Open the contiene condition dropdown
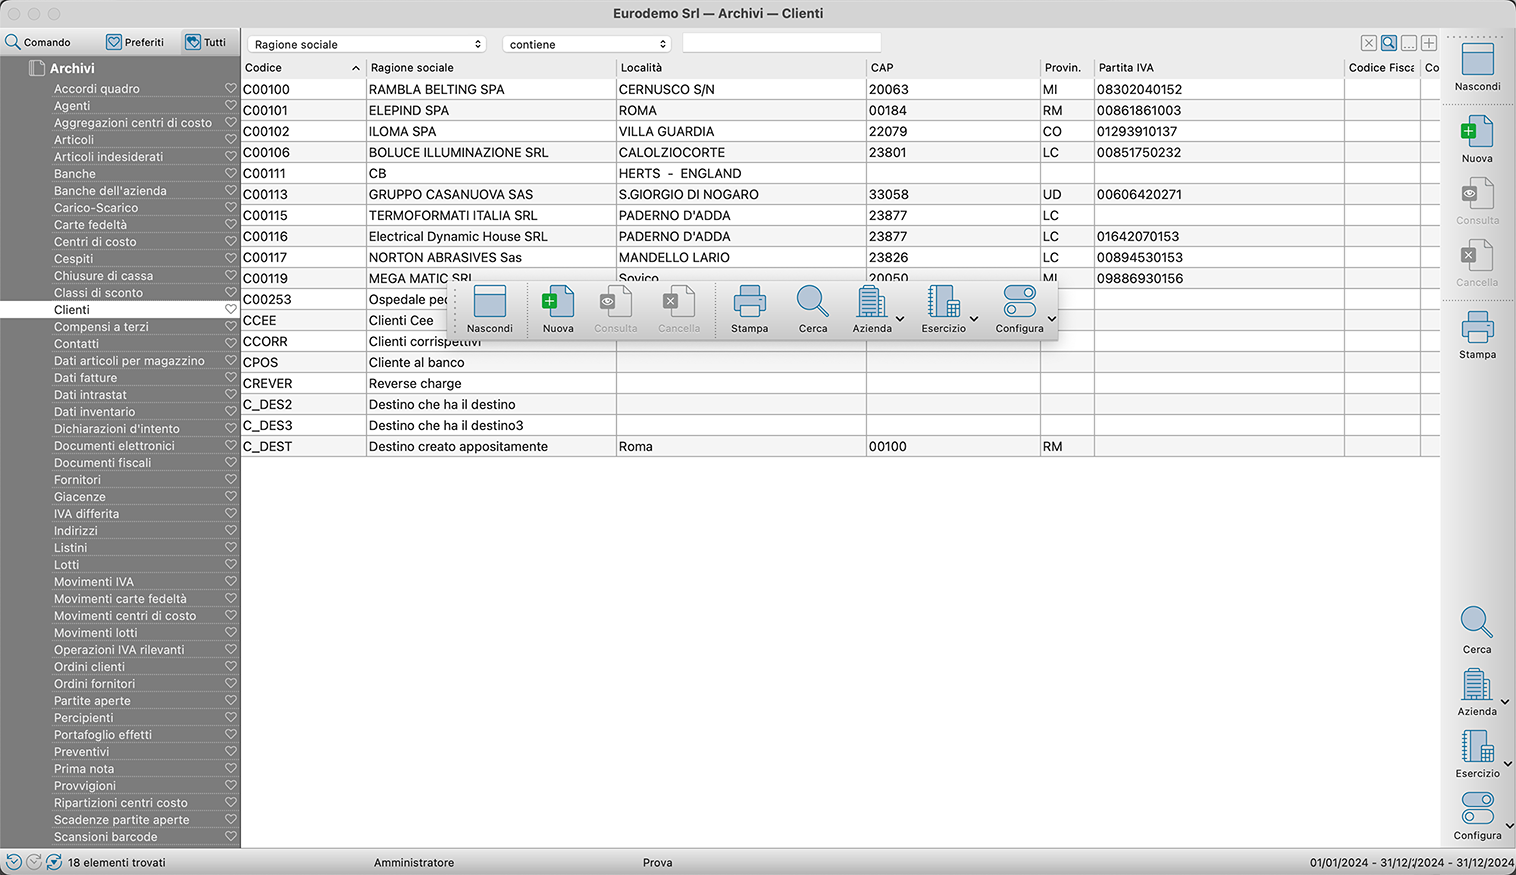Viewport: 1516px width, 875px height. (586, 44)
